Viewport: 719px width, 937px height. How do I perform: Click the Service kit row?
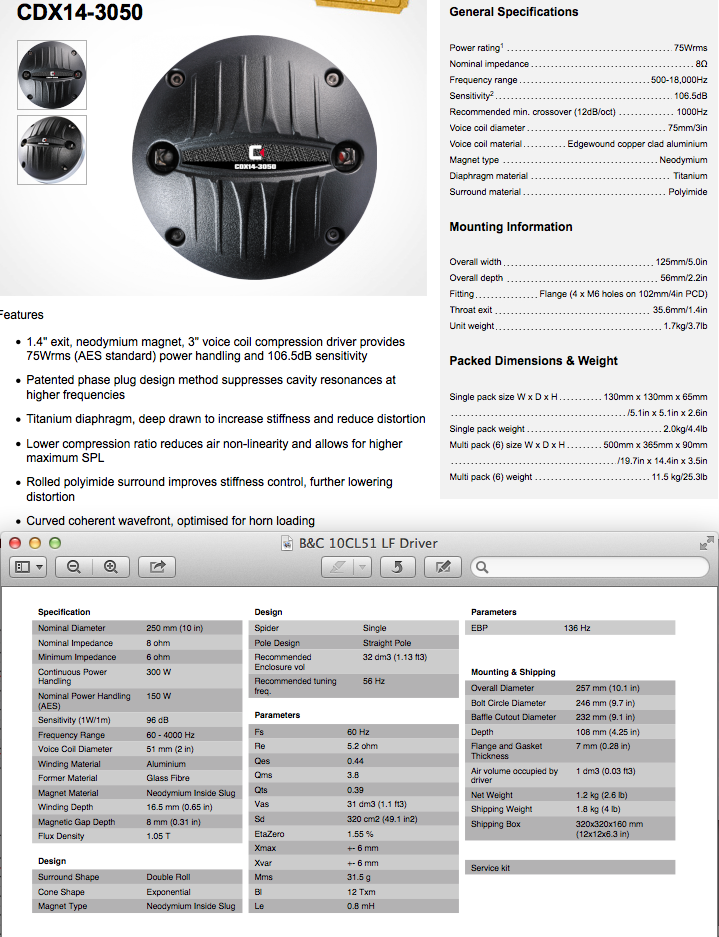(x=570, y=868)
